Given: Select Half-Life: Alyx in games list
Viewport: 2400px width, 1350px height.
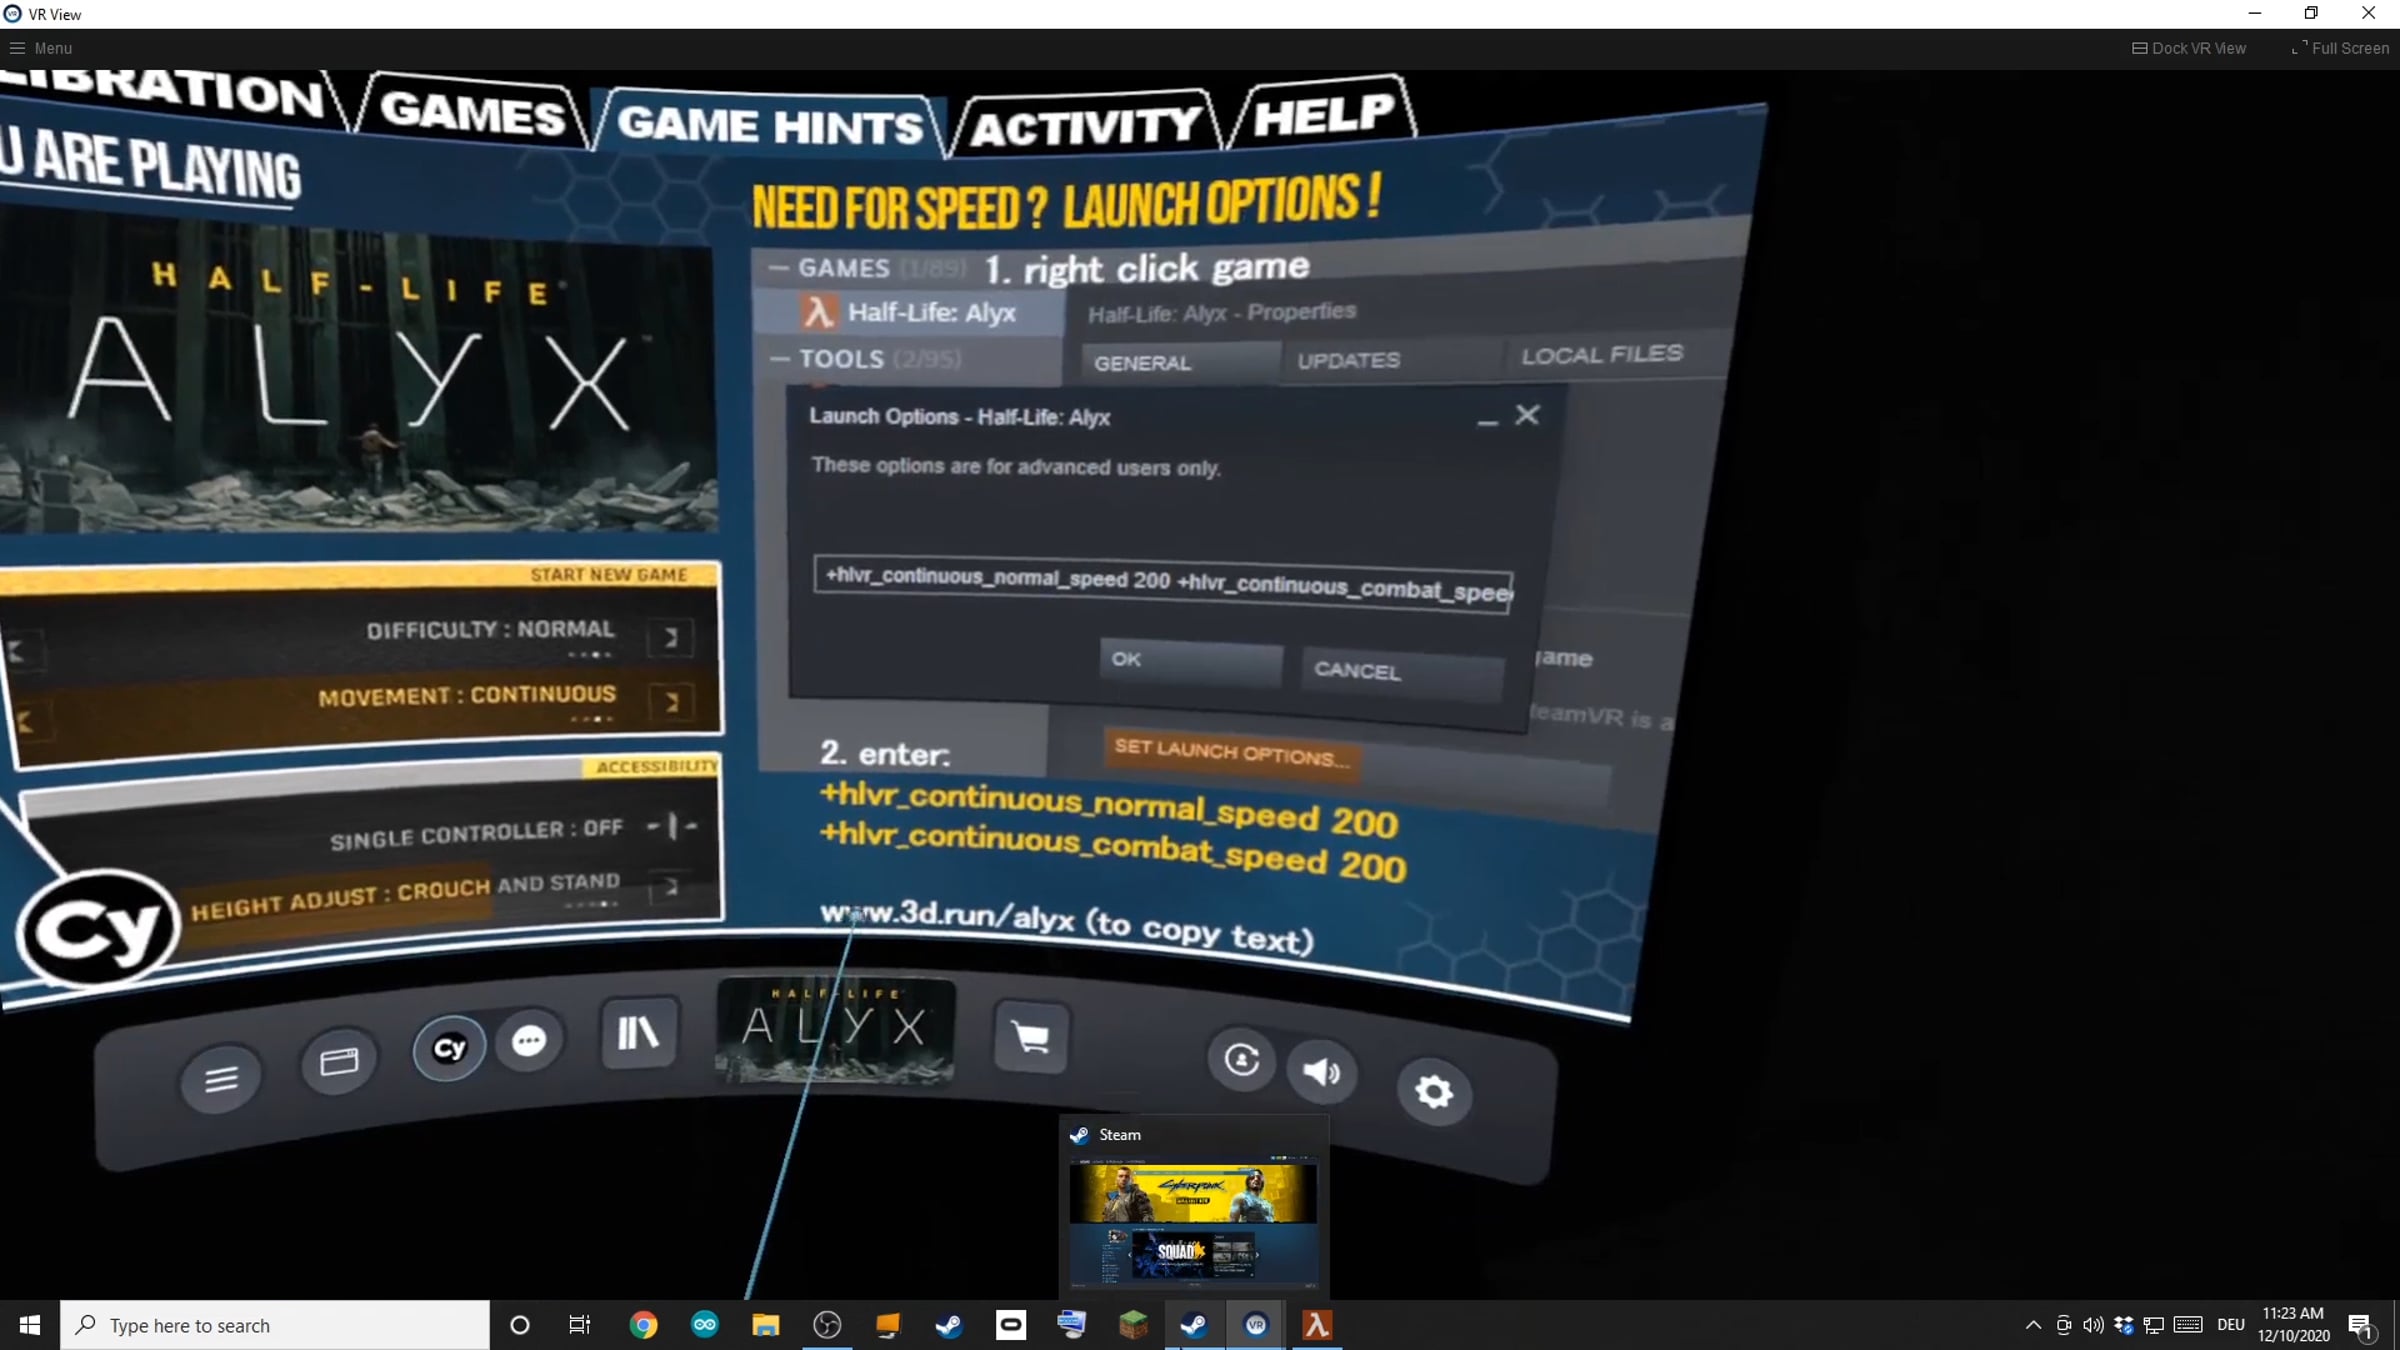Looking at the screenshot, I should pos(910,312).
